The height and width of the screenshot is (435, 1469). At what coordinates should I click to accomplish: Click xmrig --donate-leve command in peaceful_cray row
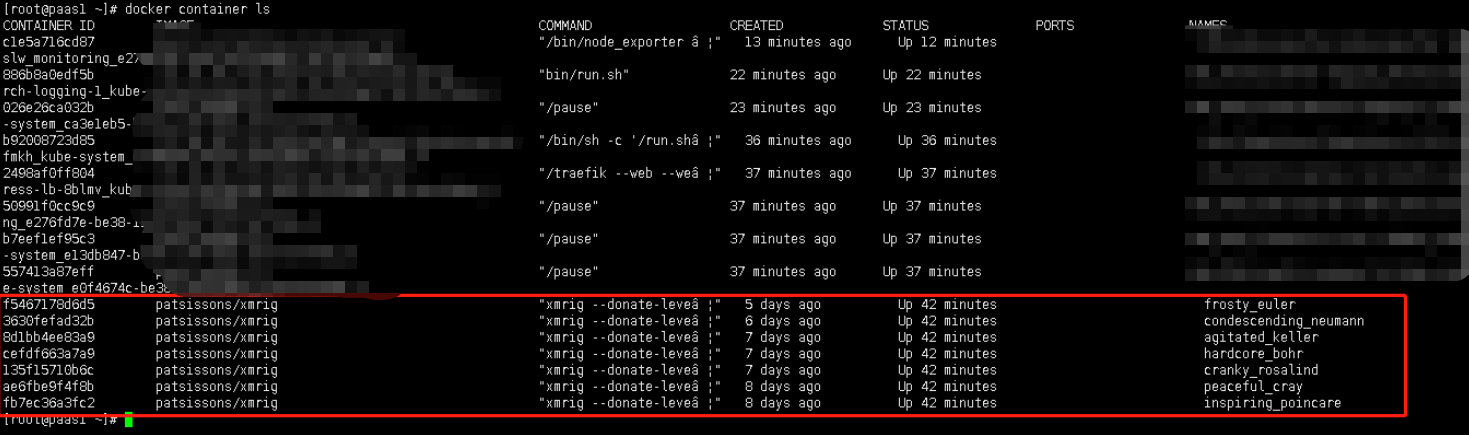630,387
